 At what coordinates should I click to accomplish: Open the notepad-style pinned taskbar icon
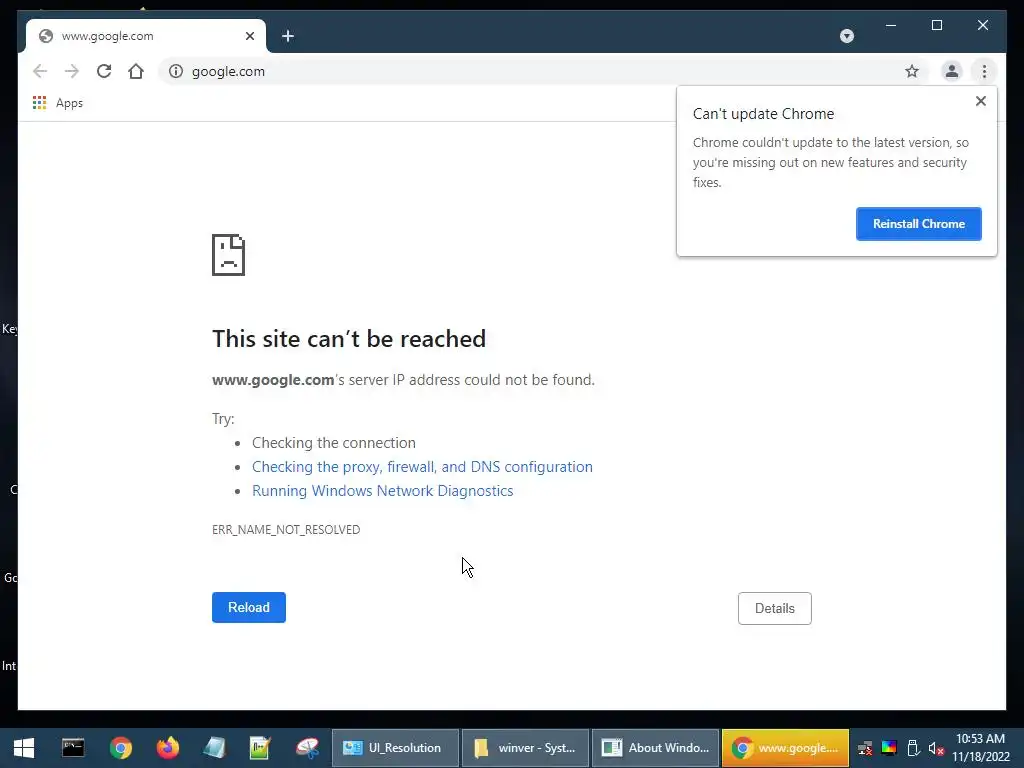coord(214,748)
